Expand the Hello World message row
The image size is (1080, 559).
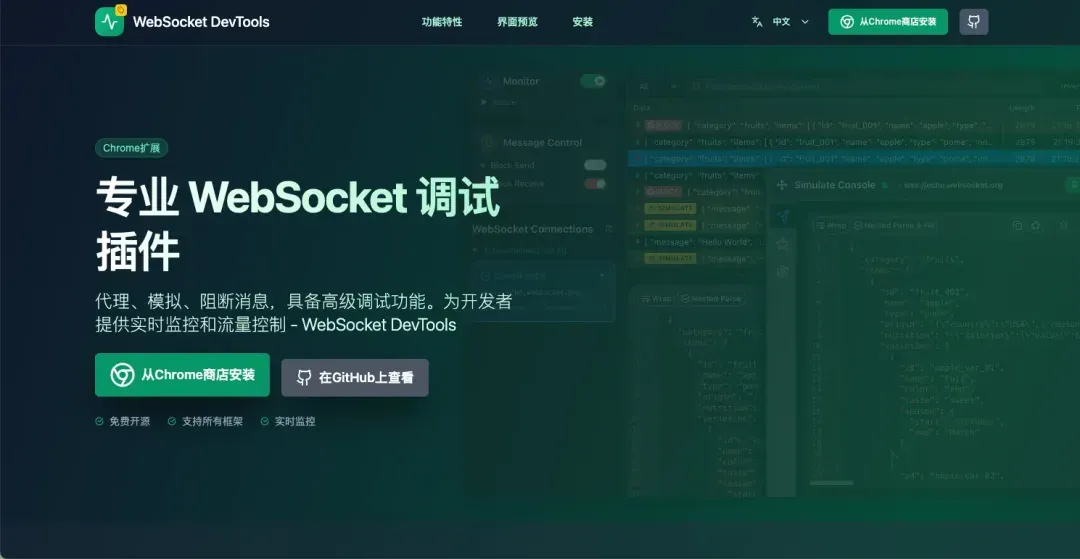click(639, 242)
